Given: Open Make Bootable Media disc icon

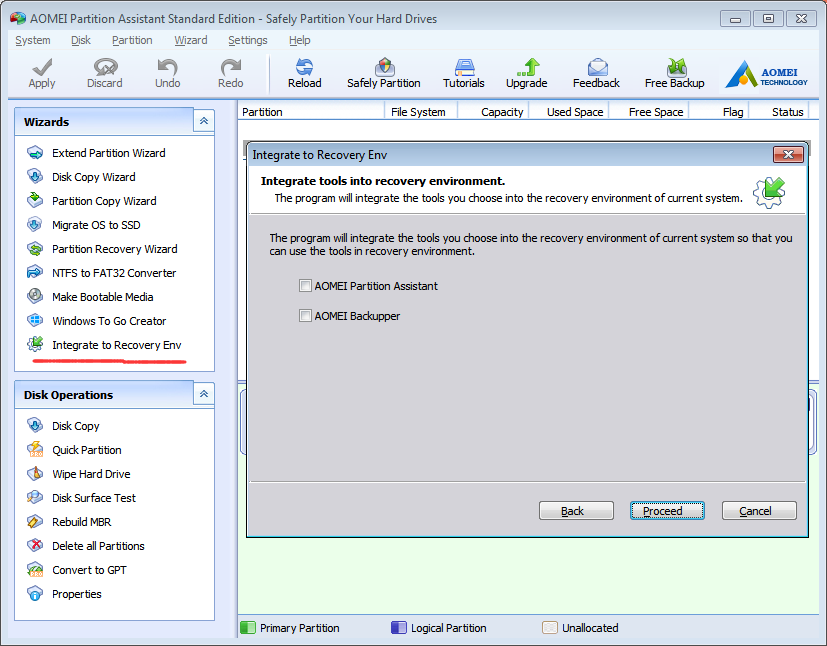Looking at the screenshot, I should click(x=35, y=296).
